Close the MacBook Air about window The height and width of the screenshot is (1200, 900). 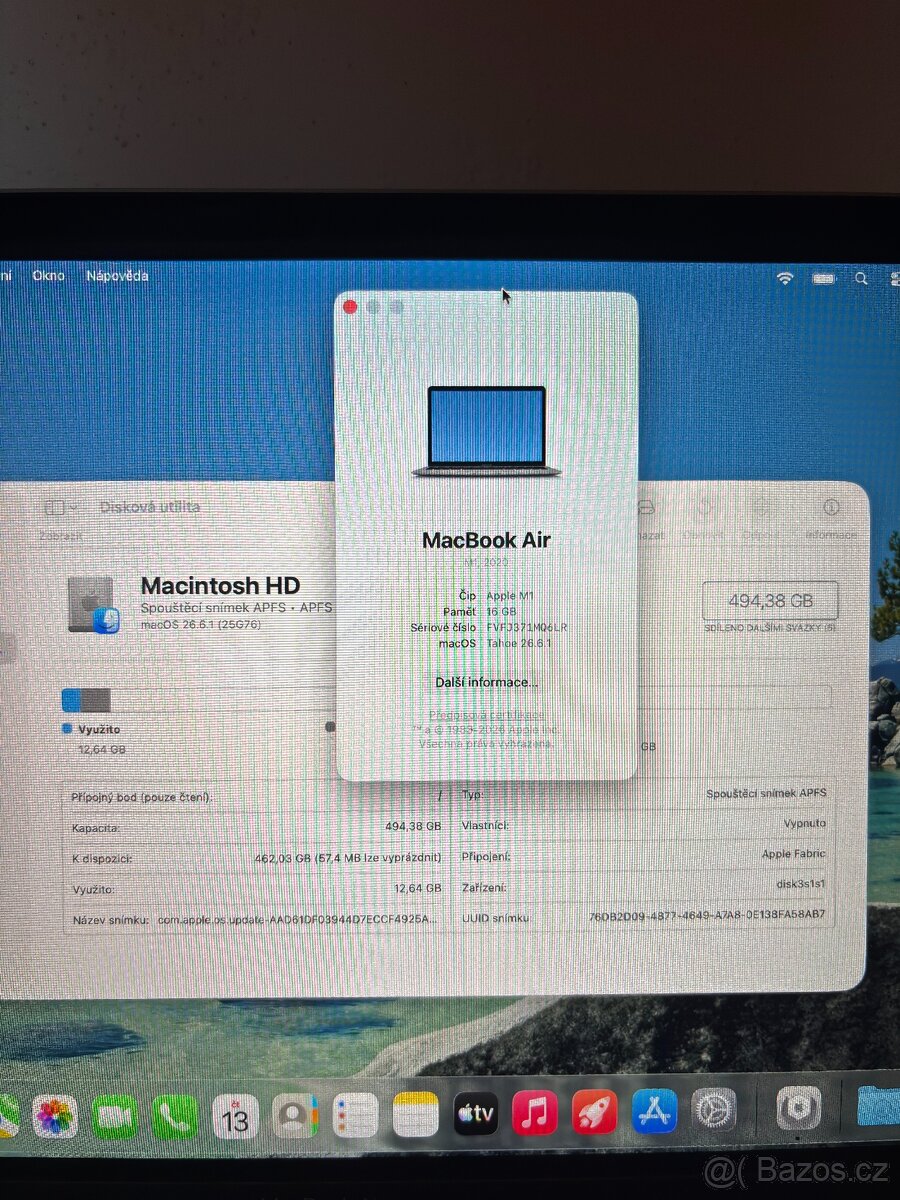350,307
